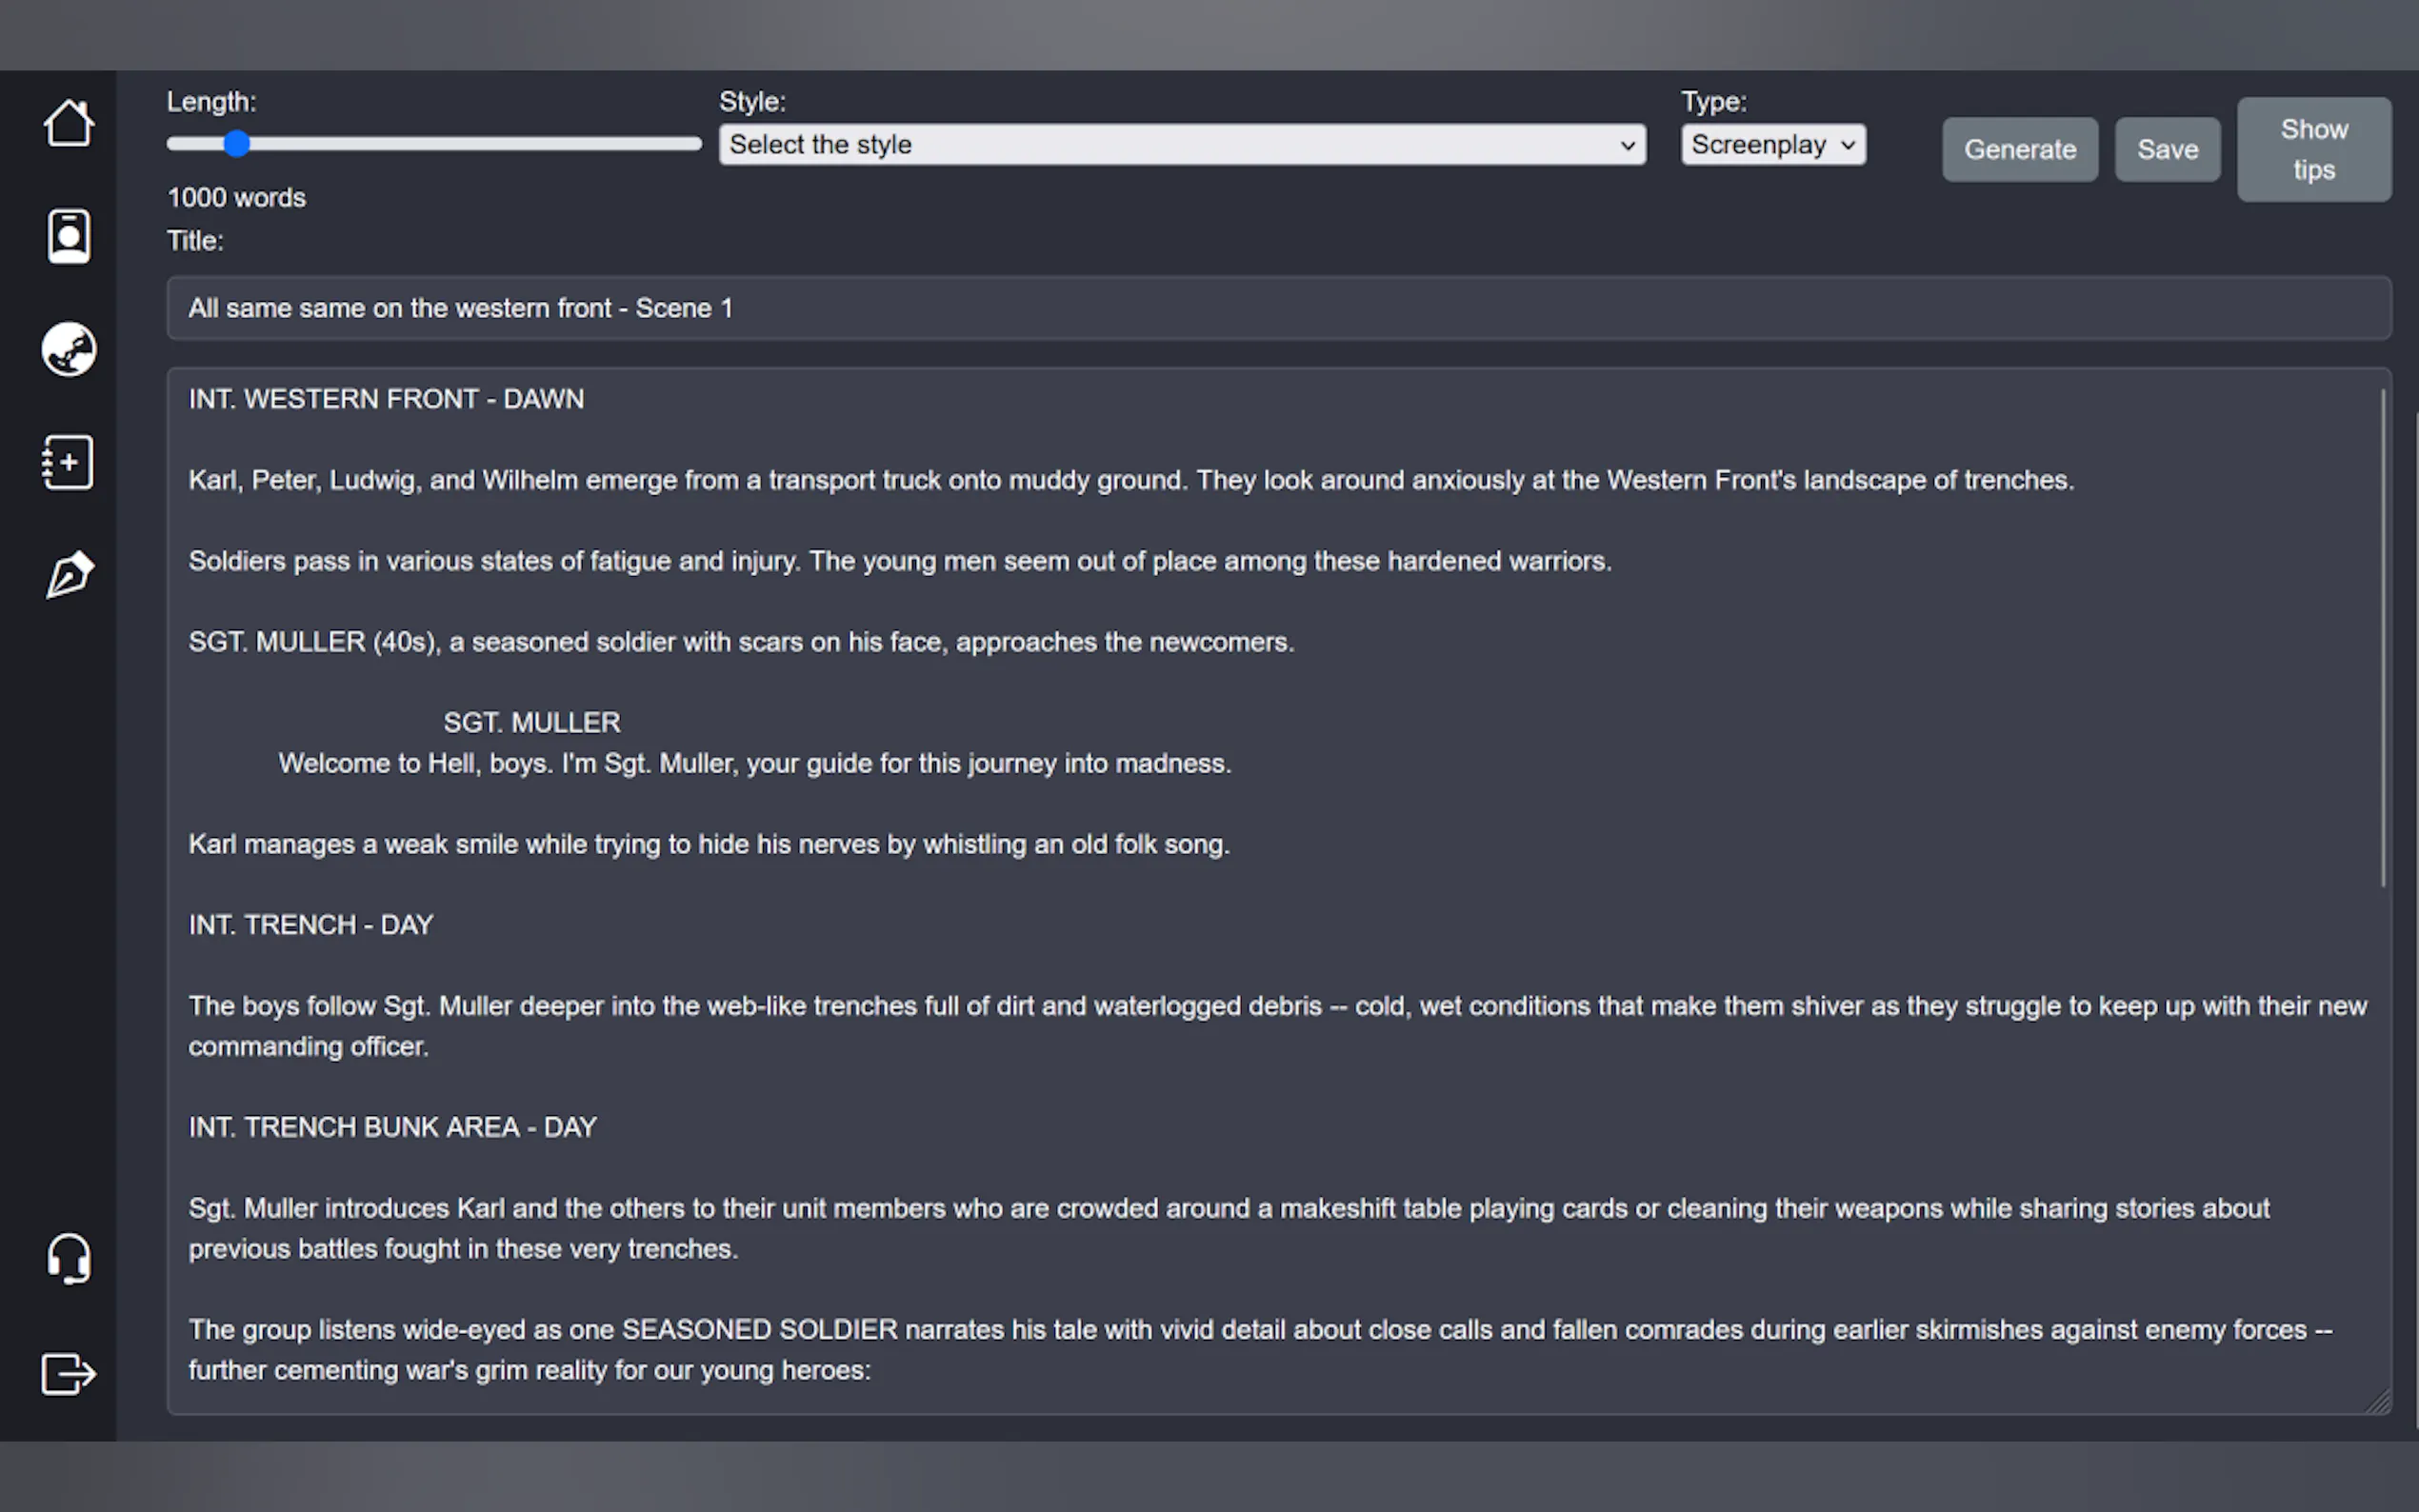Click the Length slider handle
2419x1512 pixels.
[236, 144]
